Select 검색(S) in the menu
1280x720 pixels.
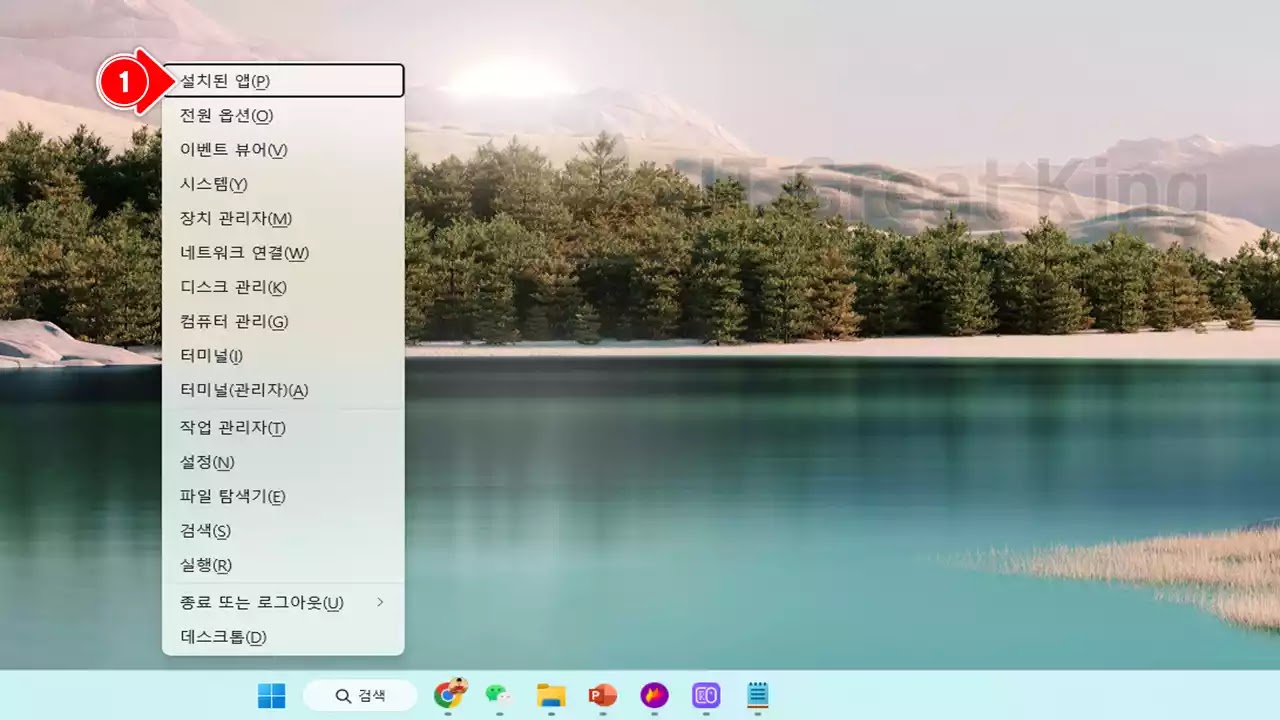(x=283, y=531)
